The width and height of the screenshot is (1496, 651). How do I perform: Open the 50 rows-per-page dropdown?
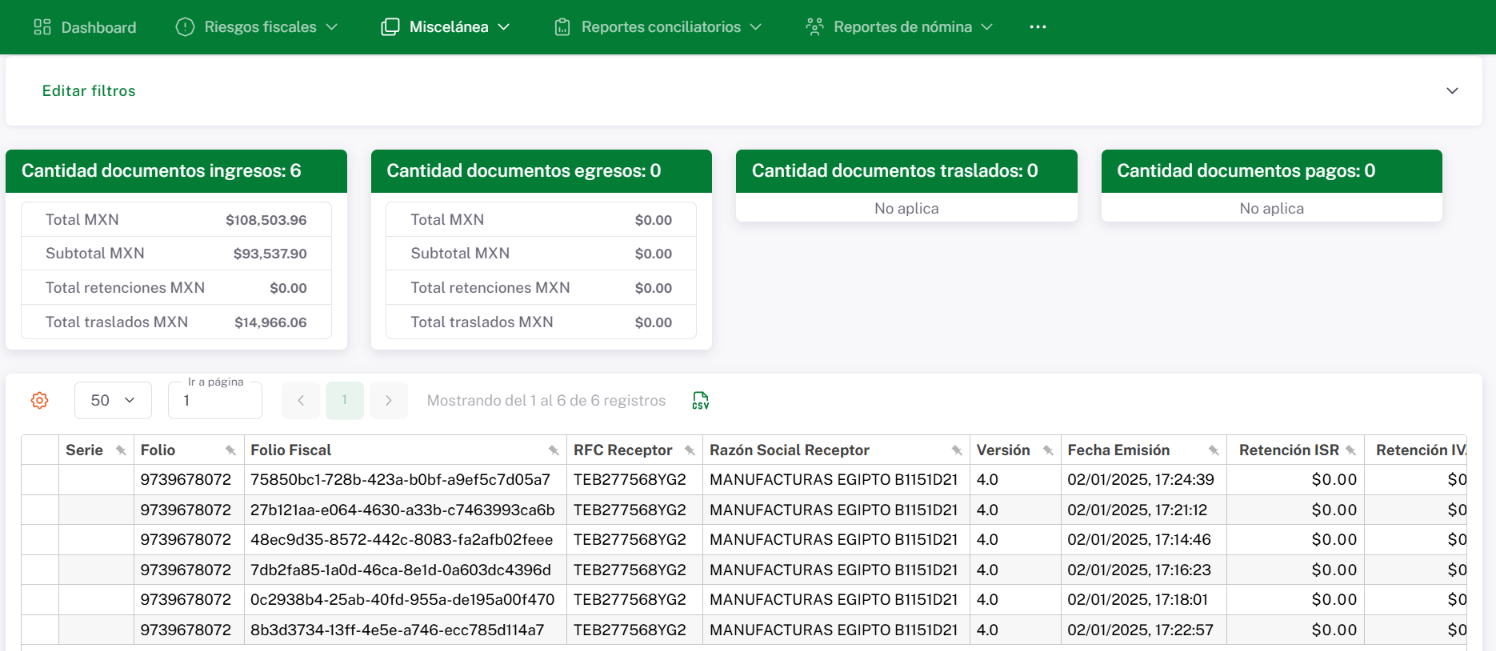[112, 401]
